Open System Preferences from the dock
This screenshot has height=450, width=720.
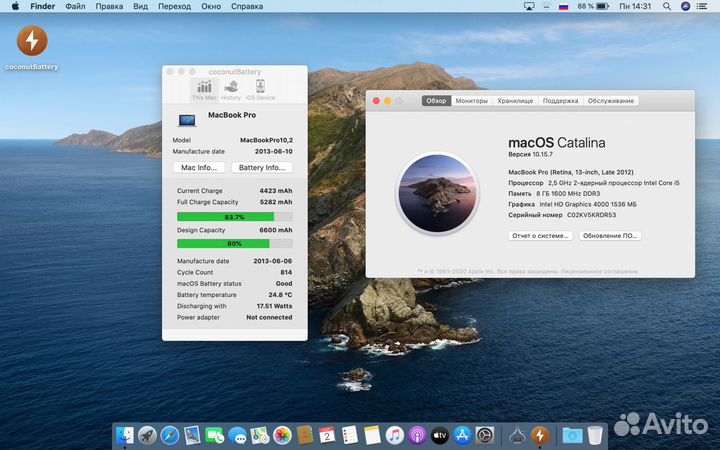pos(484,435)
